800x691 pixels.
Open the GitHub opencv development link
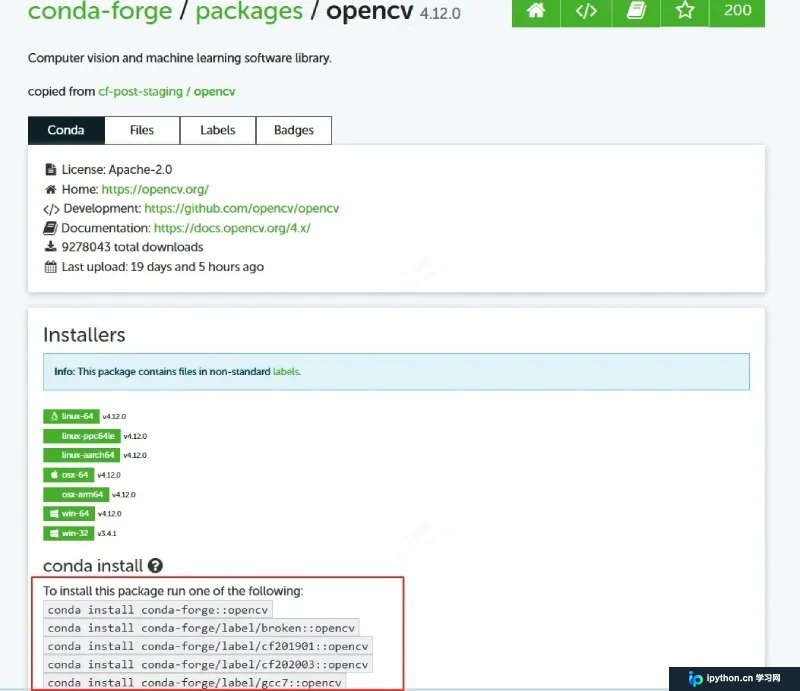coord(242,208)
